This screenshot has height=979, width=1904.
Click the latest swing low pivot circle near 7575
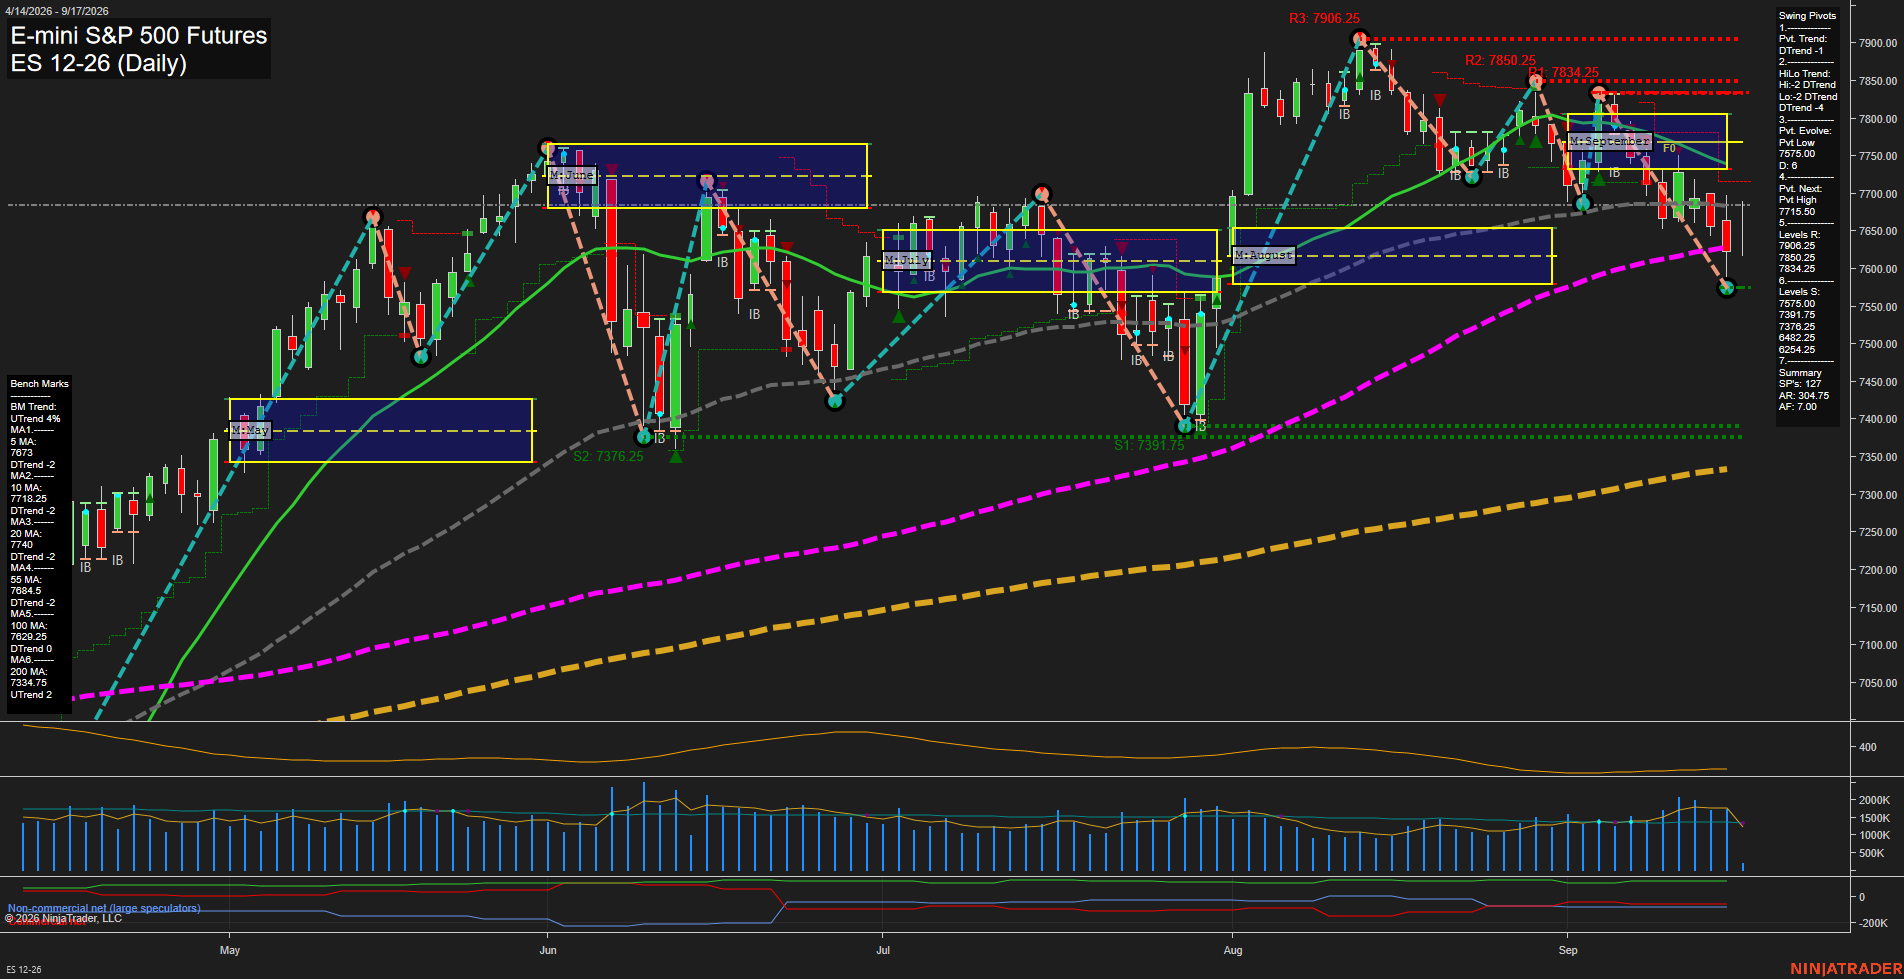(x=1726, y=288)
